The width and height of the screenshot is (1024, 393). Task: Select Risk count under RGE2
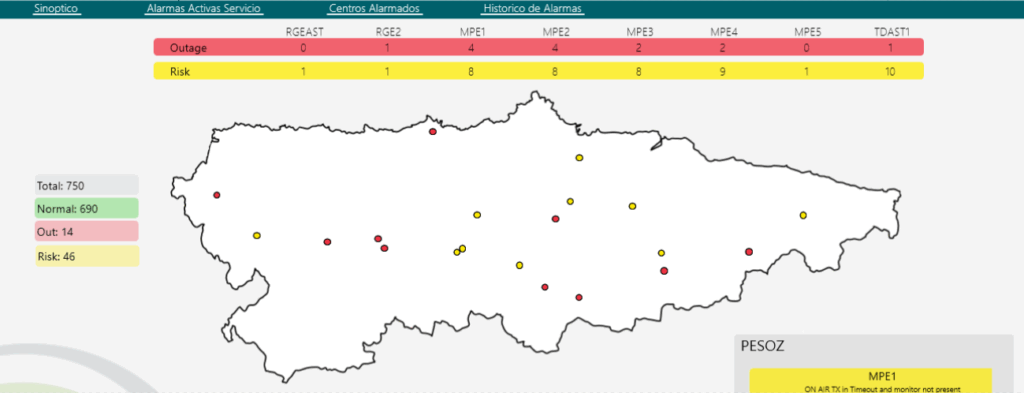(387, 72)
